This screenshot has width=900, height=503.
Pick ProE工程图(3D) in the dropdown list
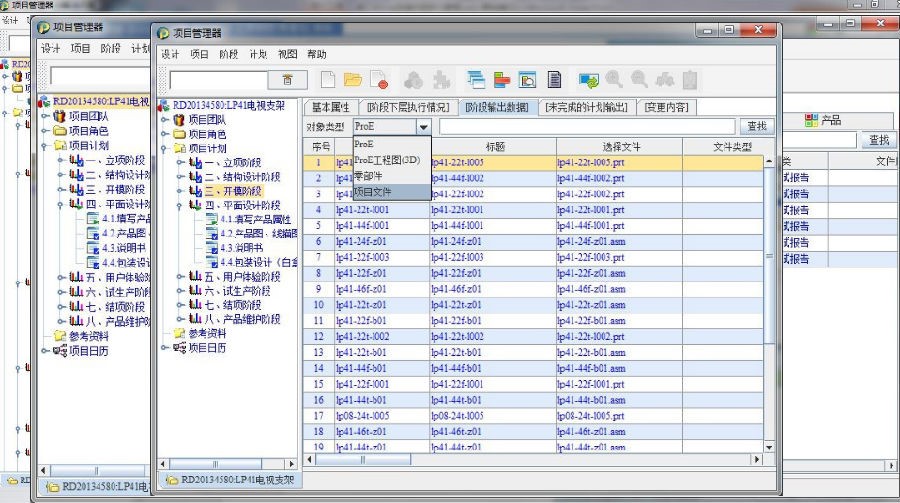(x=386, y=159)
